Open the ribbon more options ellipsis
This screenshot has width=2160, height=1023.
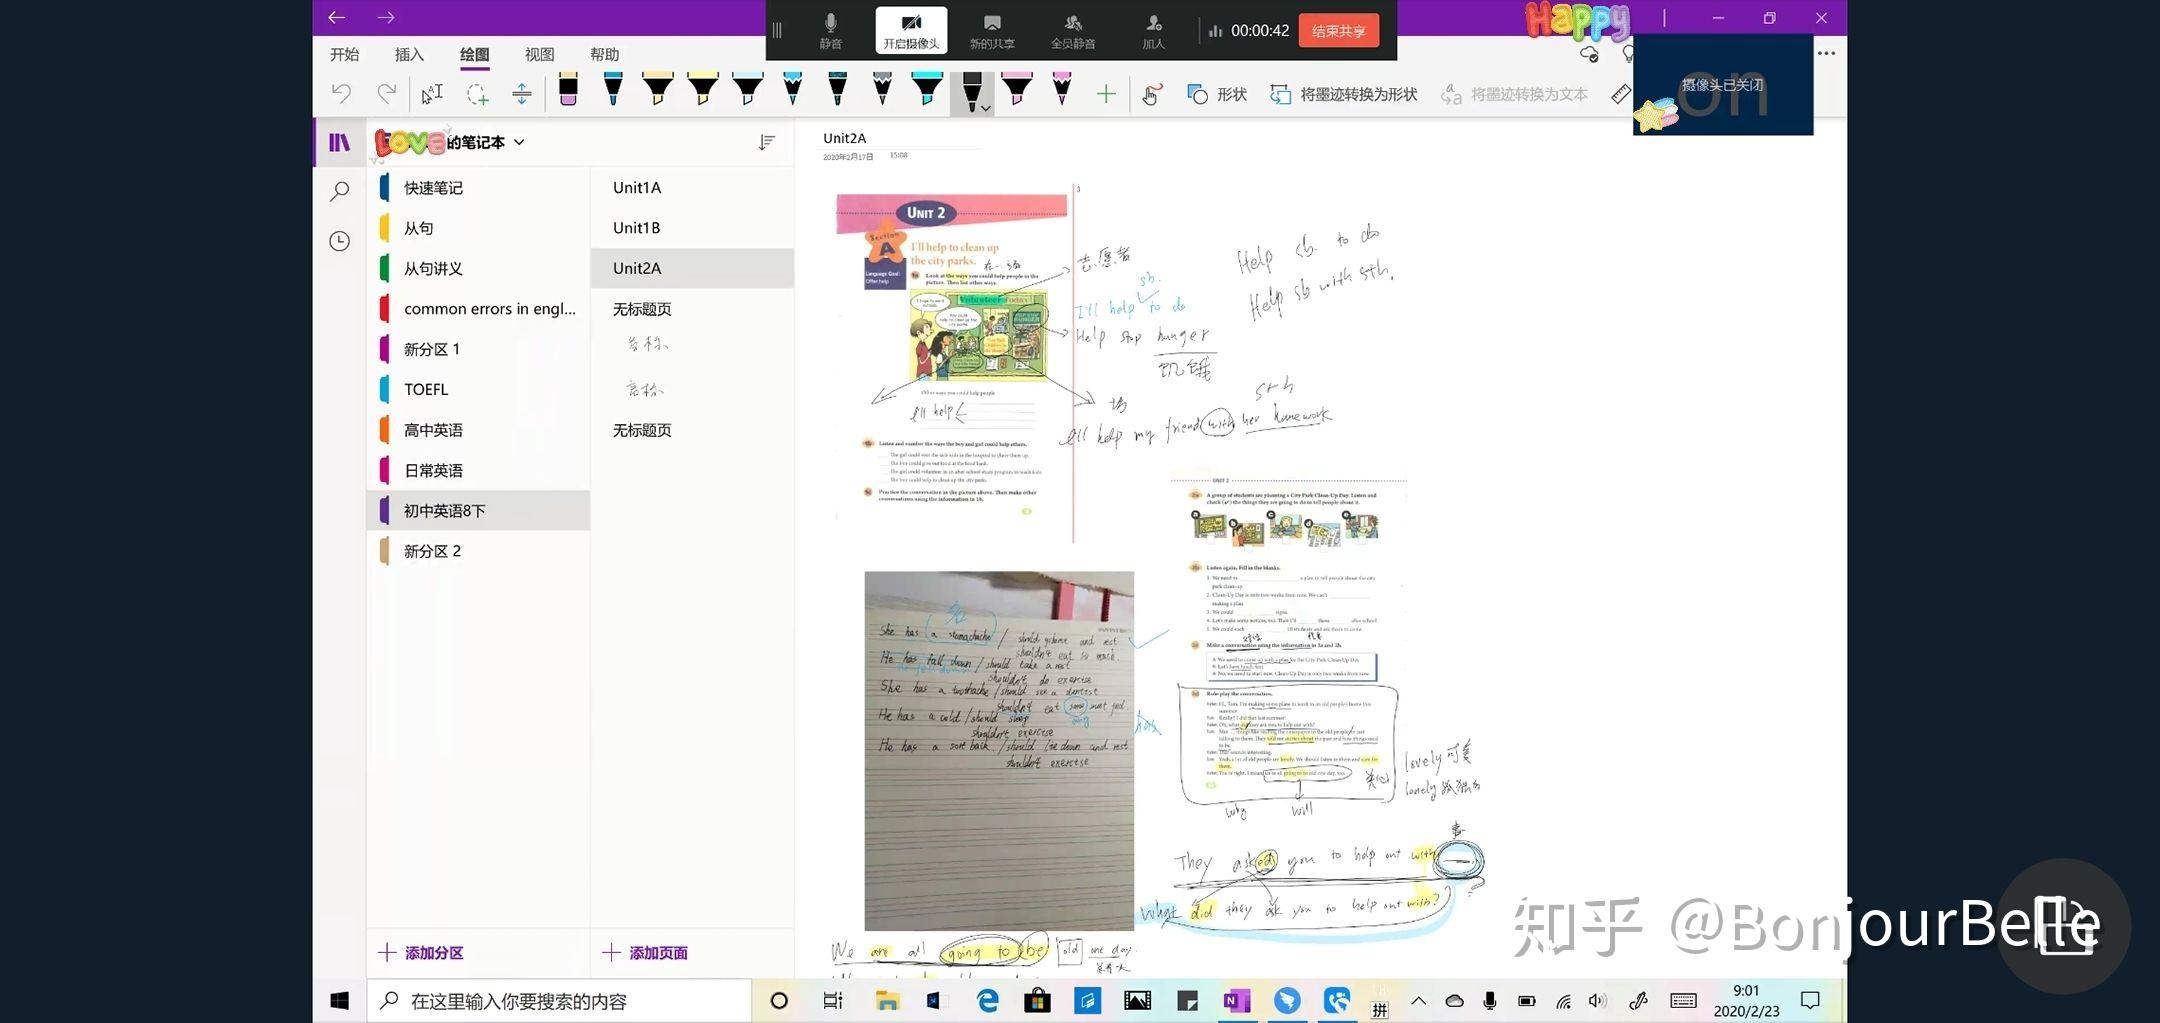(1826, 54)
